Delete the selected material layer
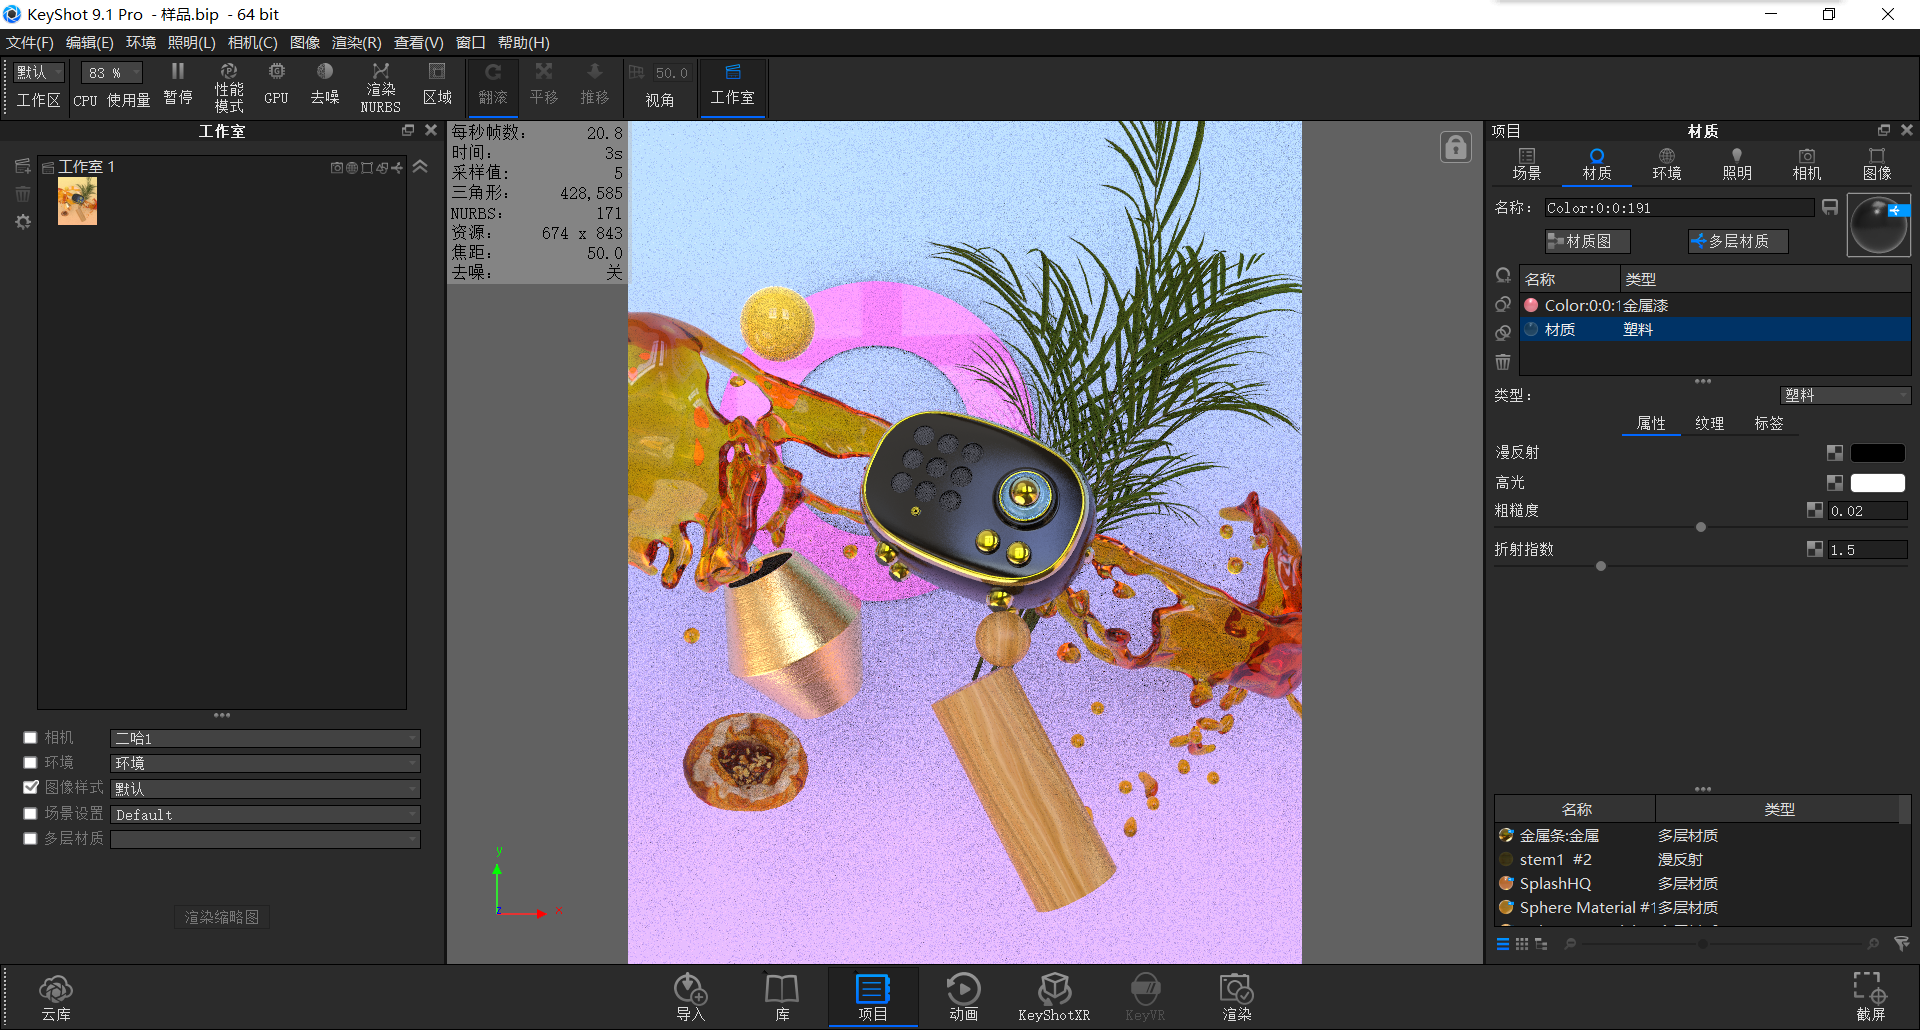Viewport: 1920px width, 1030px height. 1502,362
